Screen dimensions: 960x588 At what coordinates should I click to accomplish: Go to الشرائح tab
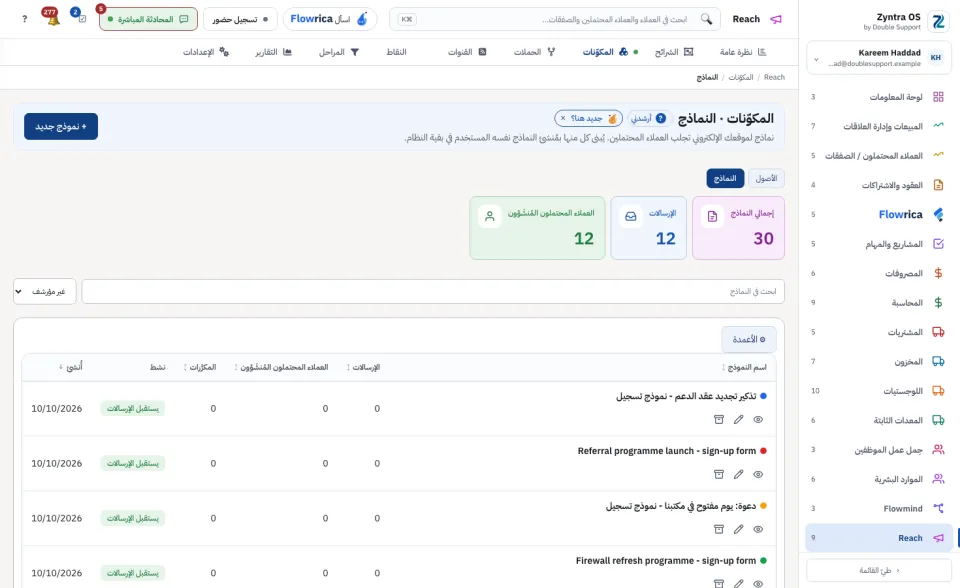pos(673,52)
